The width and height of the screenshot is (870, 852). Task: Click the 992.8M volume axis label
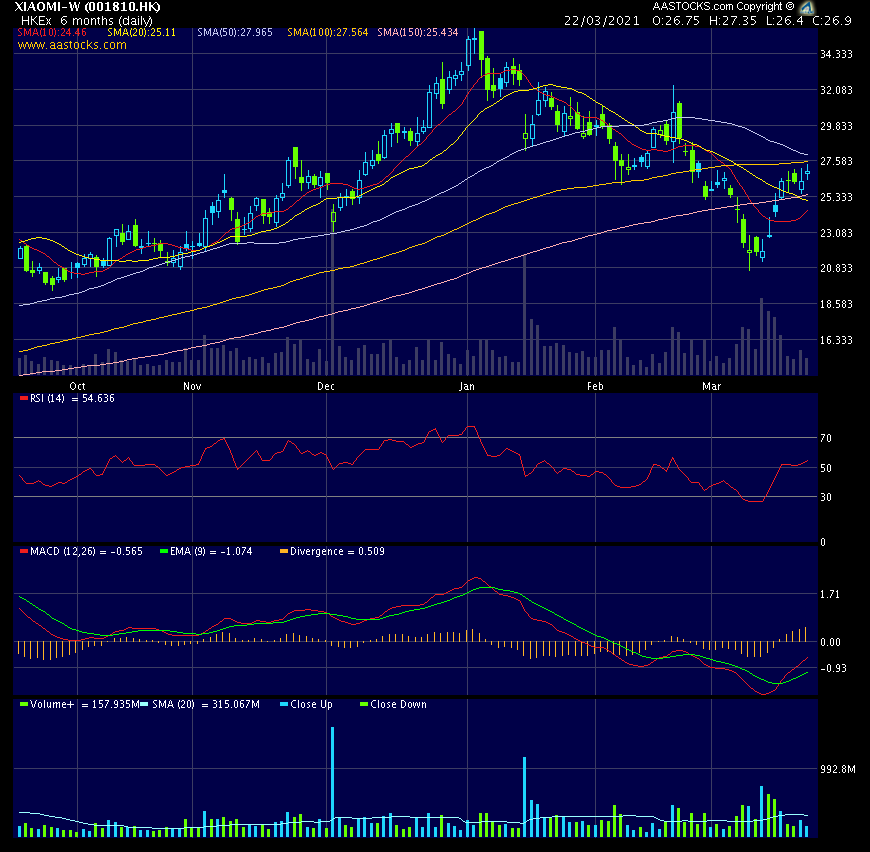click(x=838, y=769)
